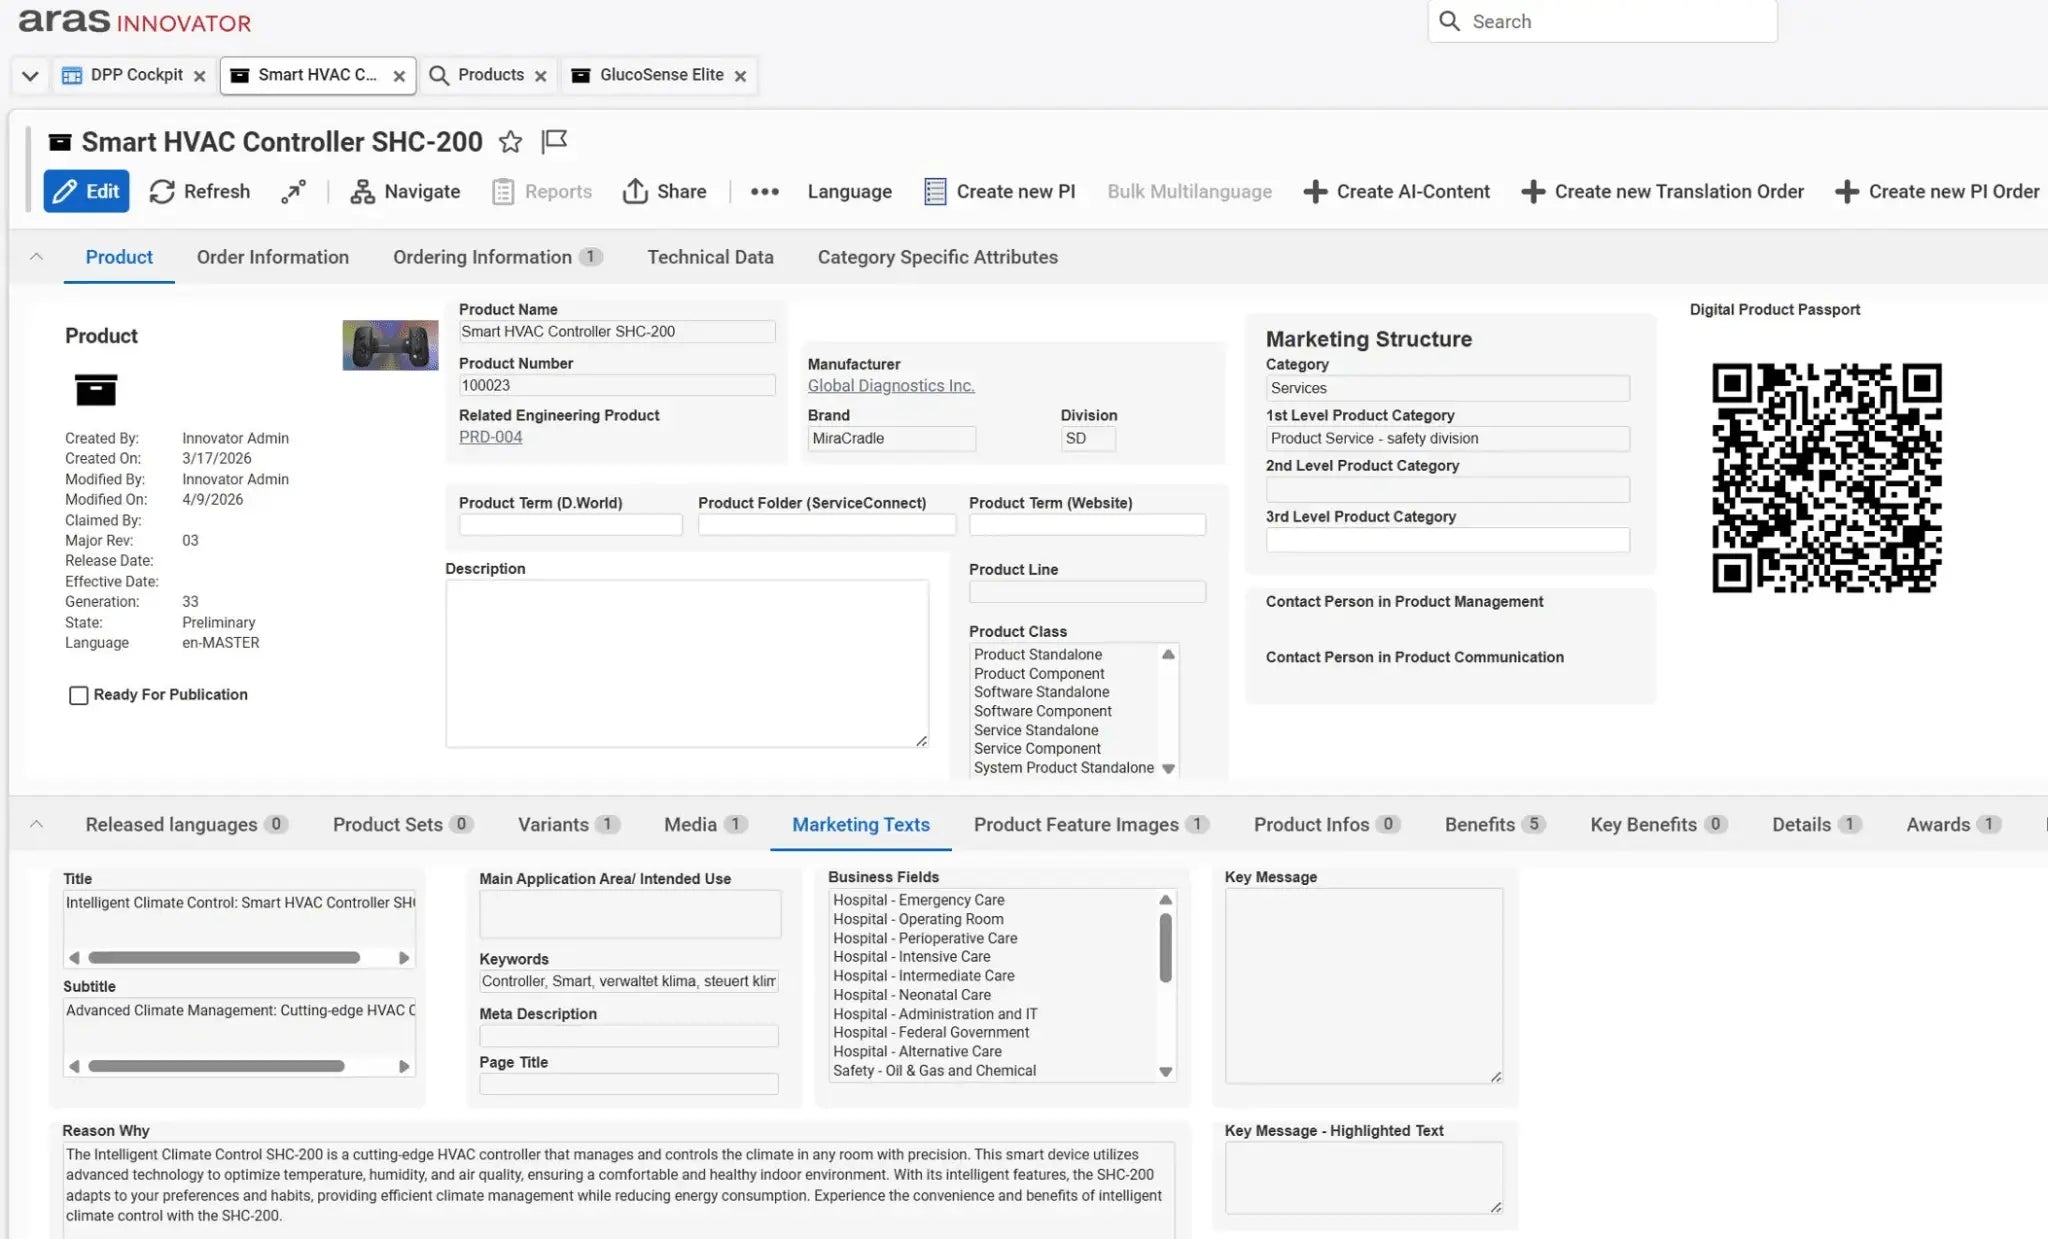The image size is (2048, 1239).
Task: Click Bulk Multilanguage button
Action: (1189, 191)
